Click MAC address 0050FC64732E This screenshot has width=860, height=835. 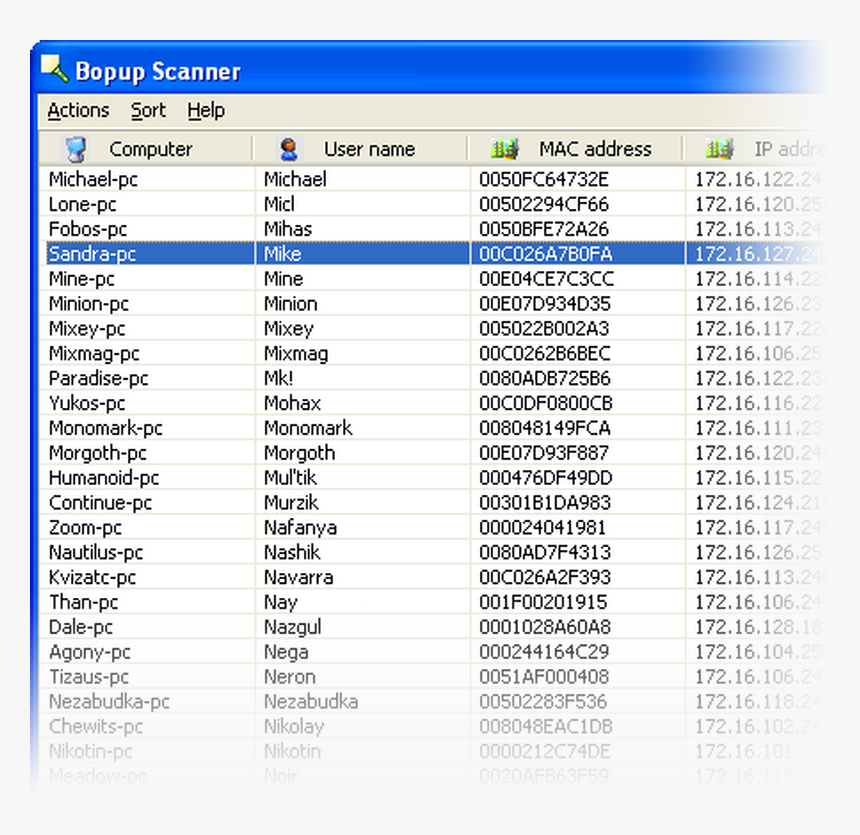coord(544,179)
